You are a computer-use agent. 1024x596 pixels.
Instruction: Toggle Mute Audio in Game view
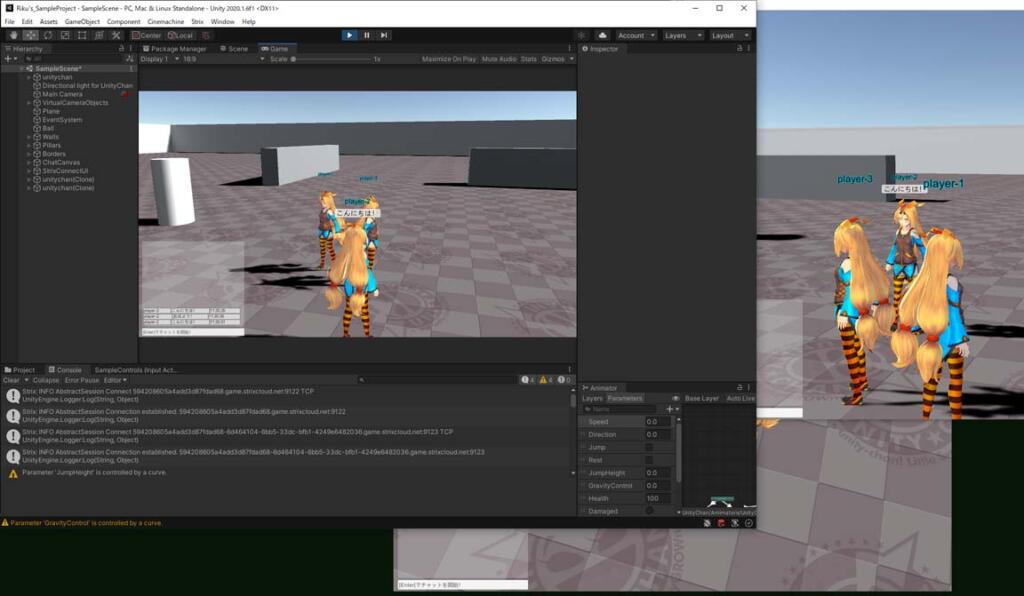click(x=499, y=59)
